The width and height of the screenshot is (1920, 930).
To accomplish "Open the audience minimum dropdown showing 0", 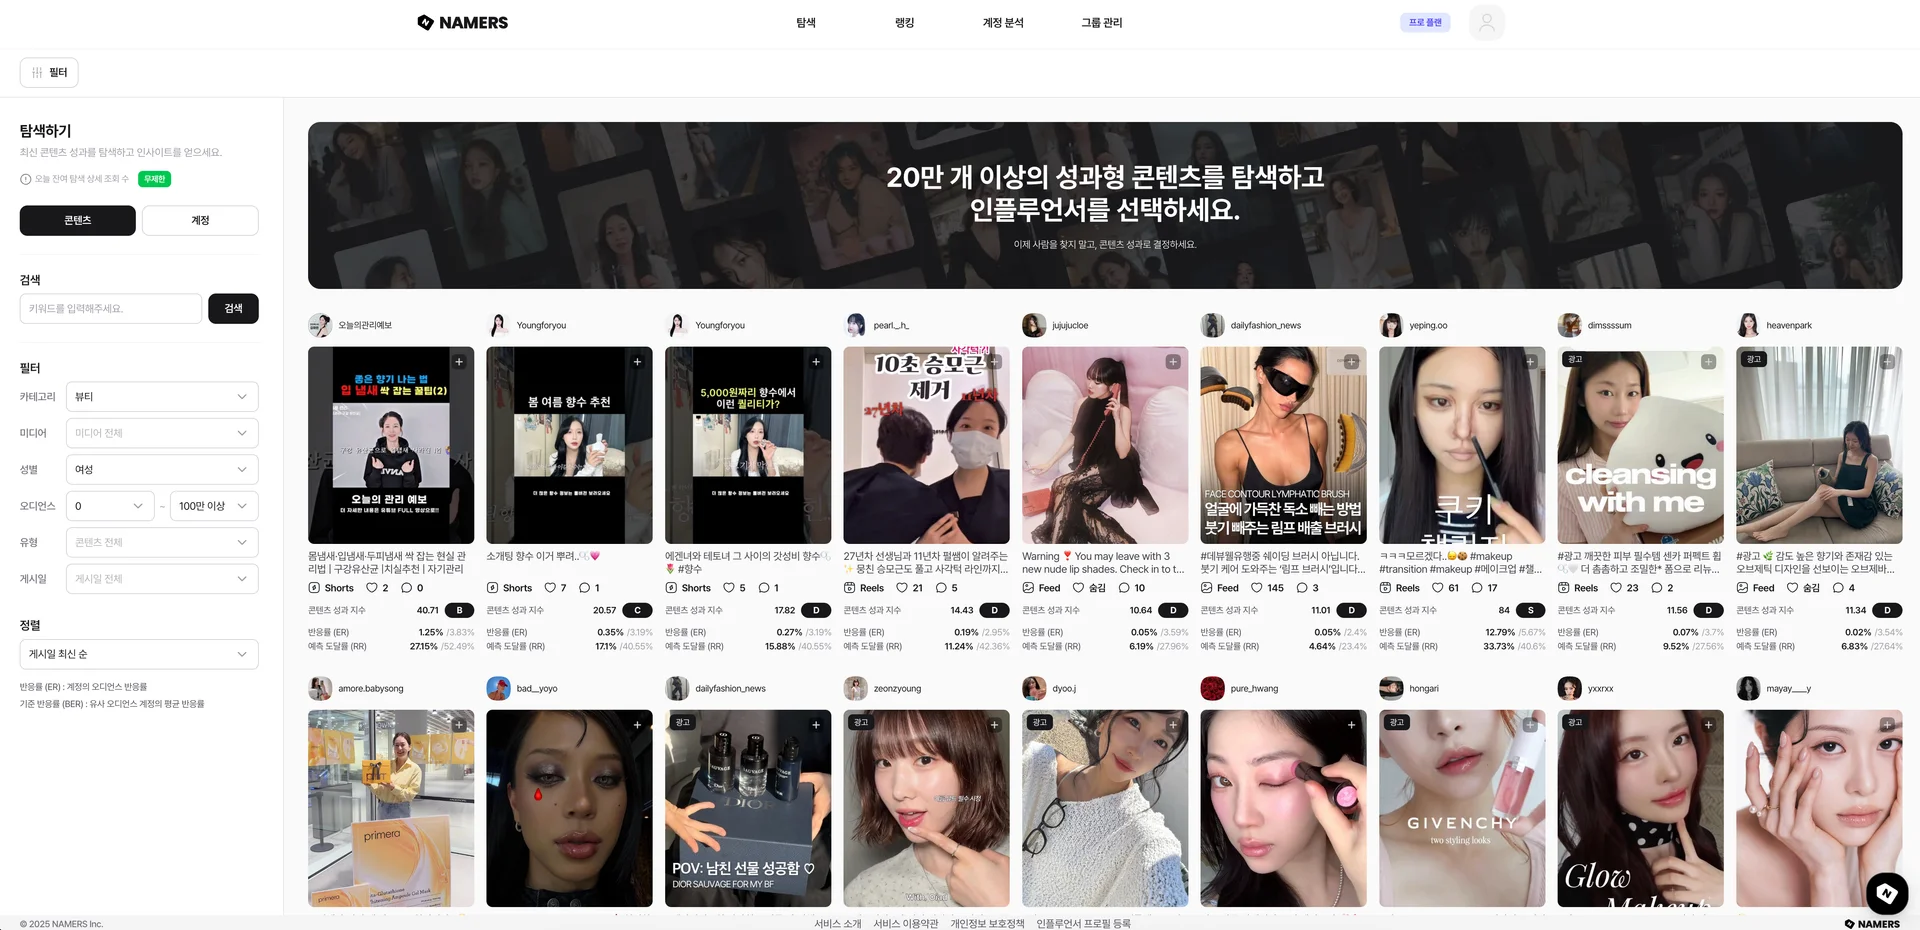I will click(x=110, y=506).
